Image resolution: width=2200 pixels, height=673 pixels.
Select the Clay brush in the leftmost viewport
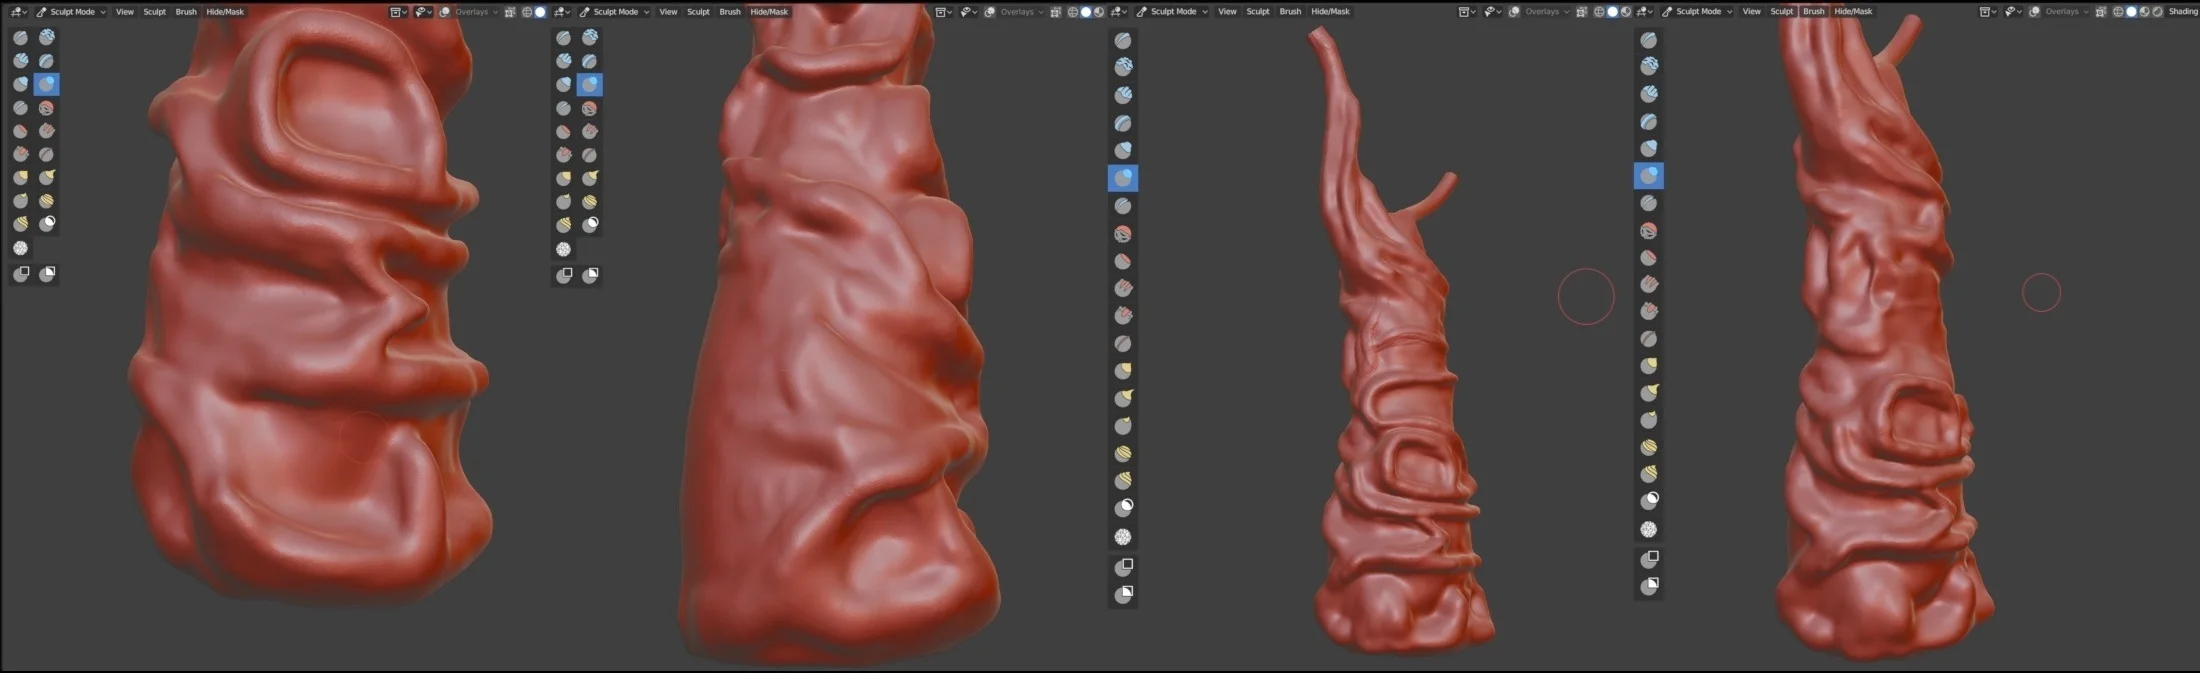(x=47, y=37)
